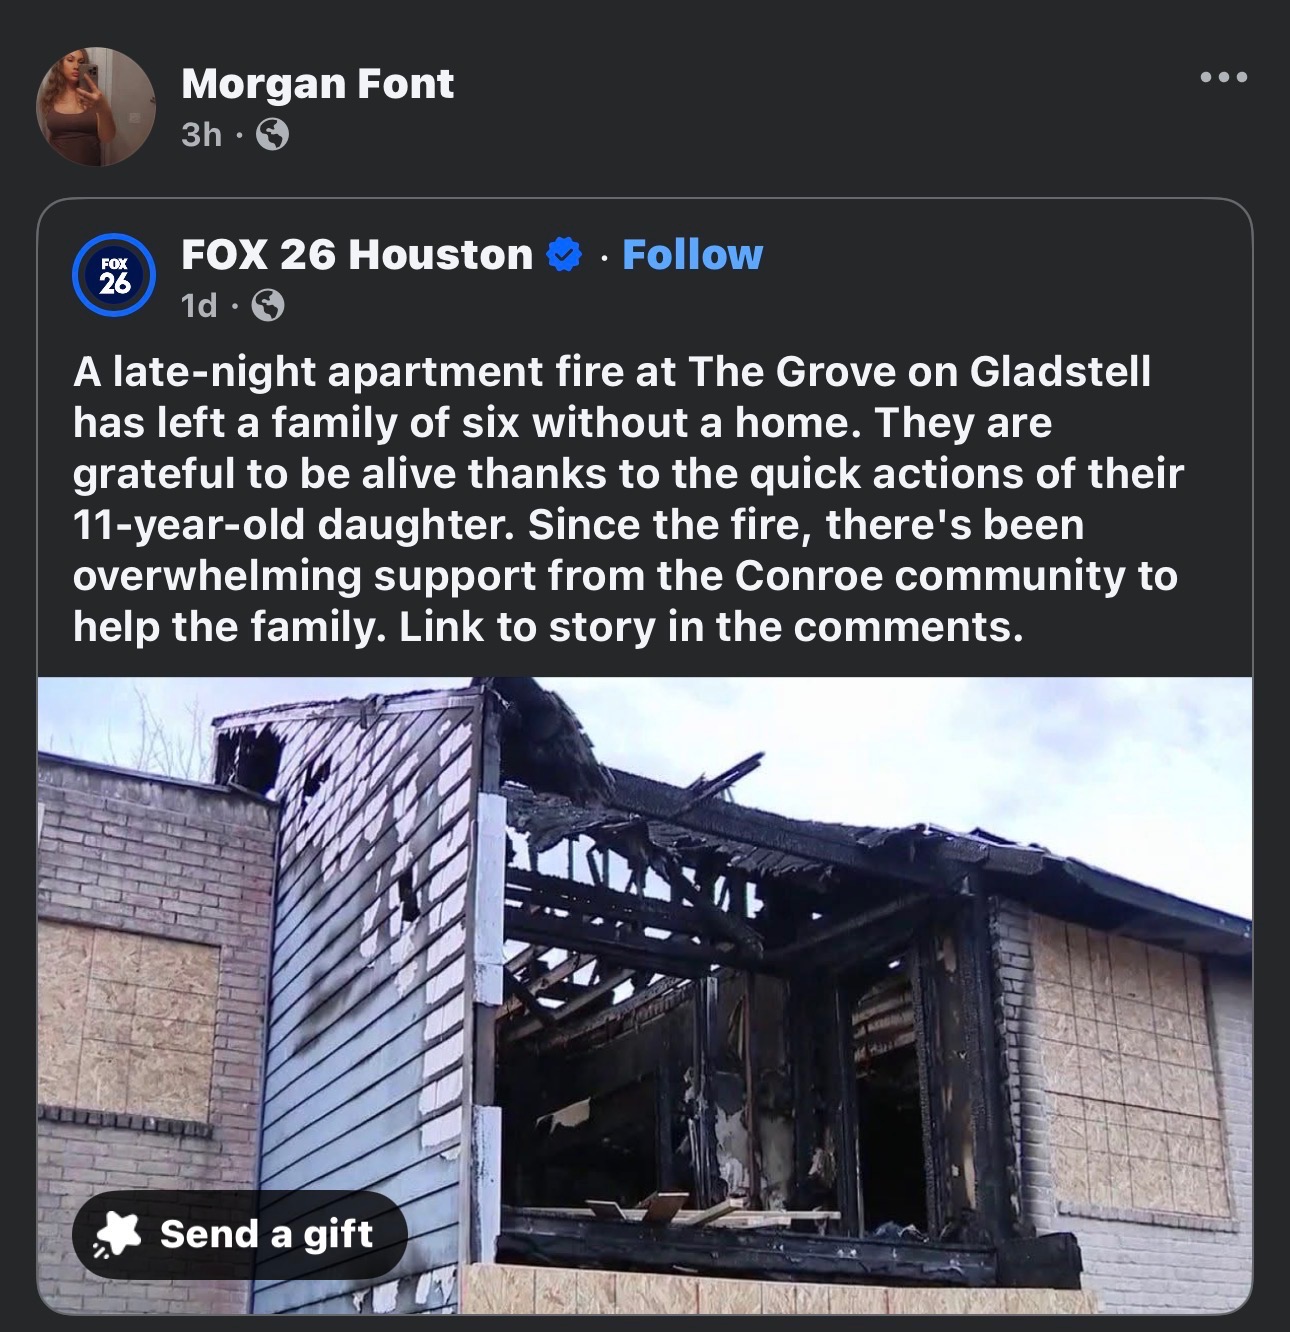Open the three-dot post options menu

tap(1224, 77)
